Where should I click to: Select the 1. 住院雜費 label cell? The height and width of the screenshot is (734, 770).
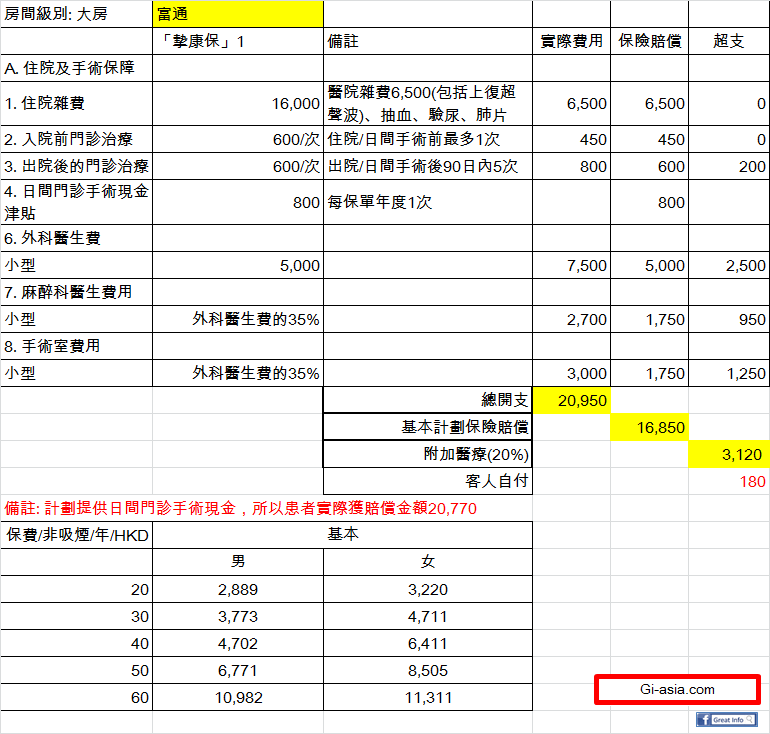click(x=77, y=104)
